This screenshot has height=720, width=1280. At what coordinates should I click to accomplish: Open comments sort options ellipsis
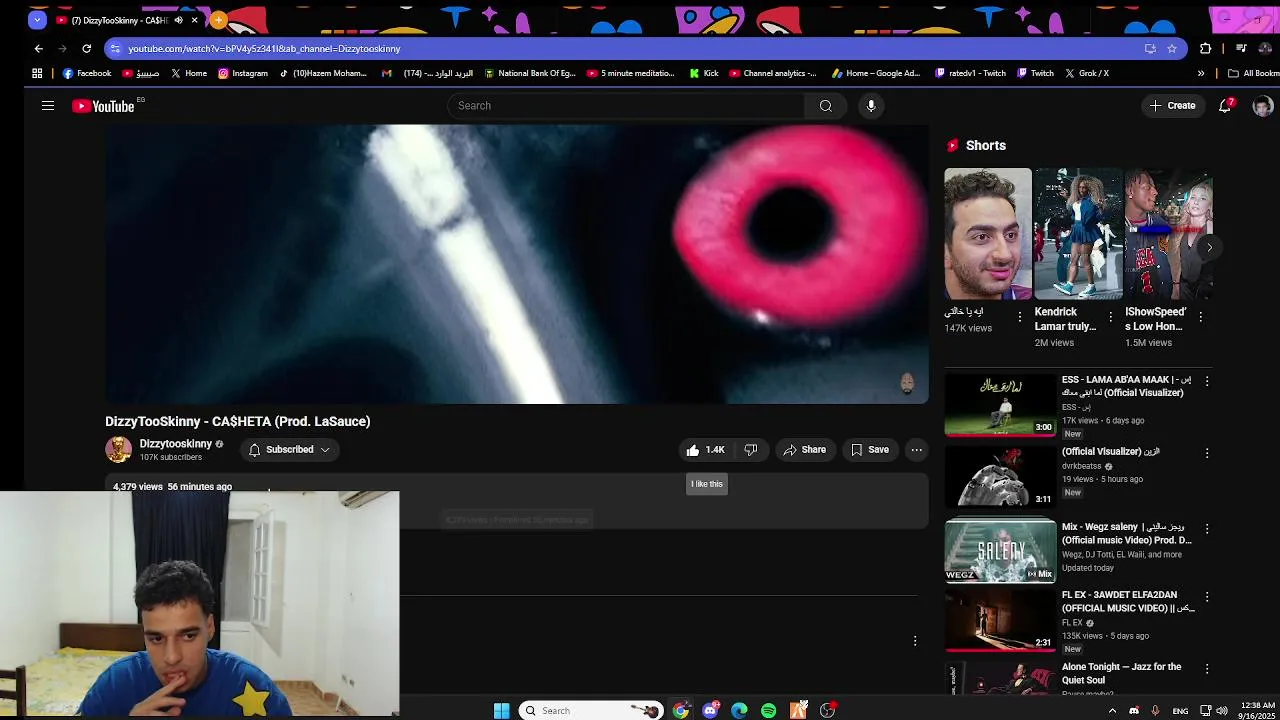(x=914, y=641)
